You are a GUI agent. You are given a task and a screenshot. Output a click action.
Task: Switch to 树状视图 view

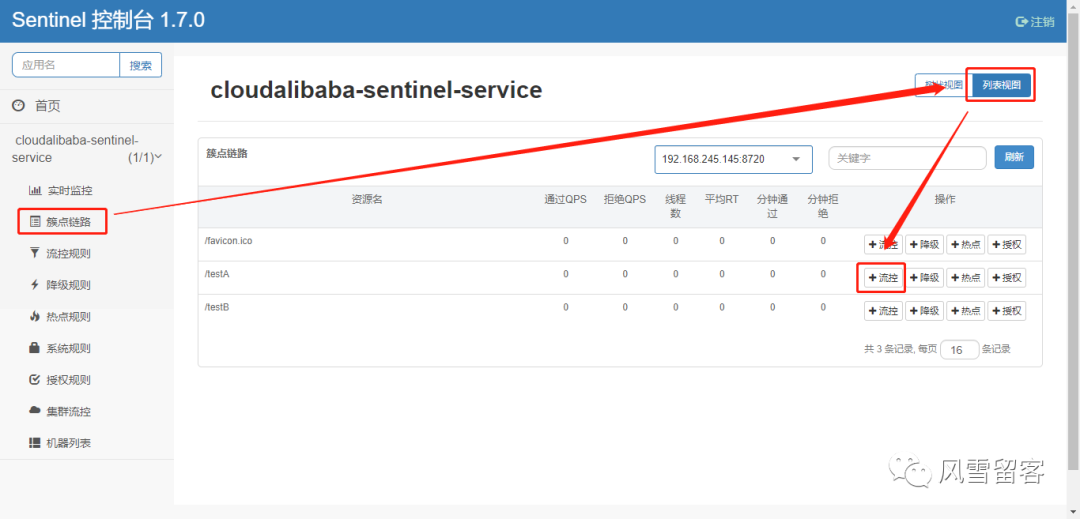click(x=944, y=85)
